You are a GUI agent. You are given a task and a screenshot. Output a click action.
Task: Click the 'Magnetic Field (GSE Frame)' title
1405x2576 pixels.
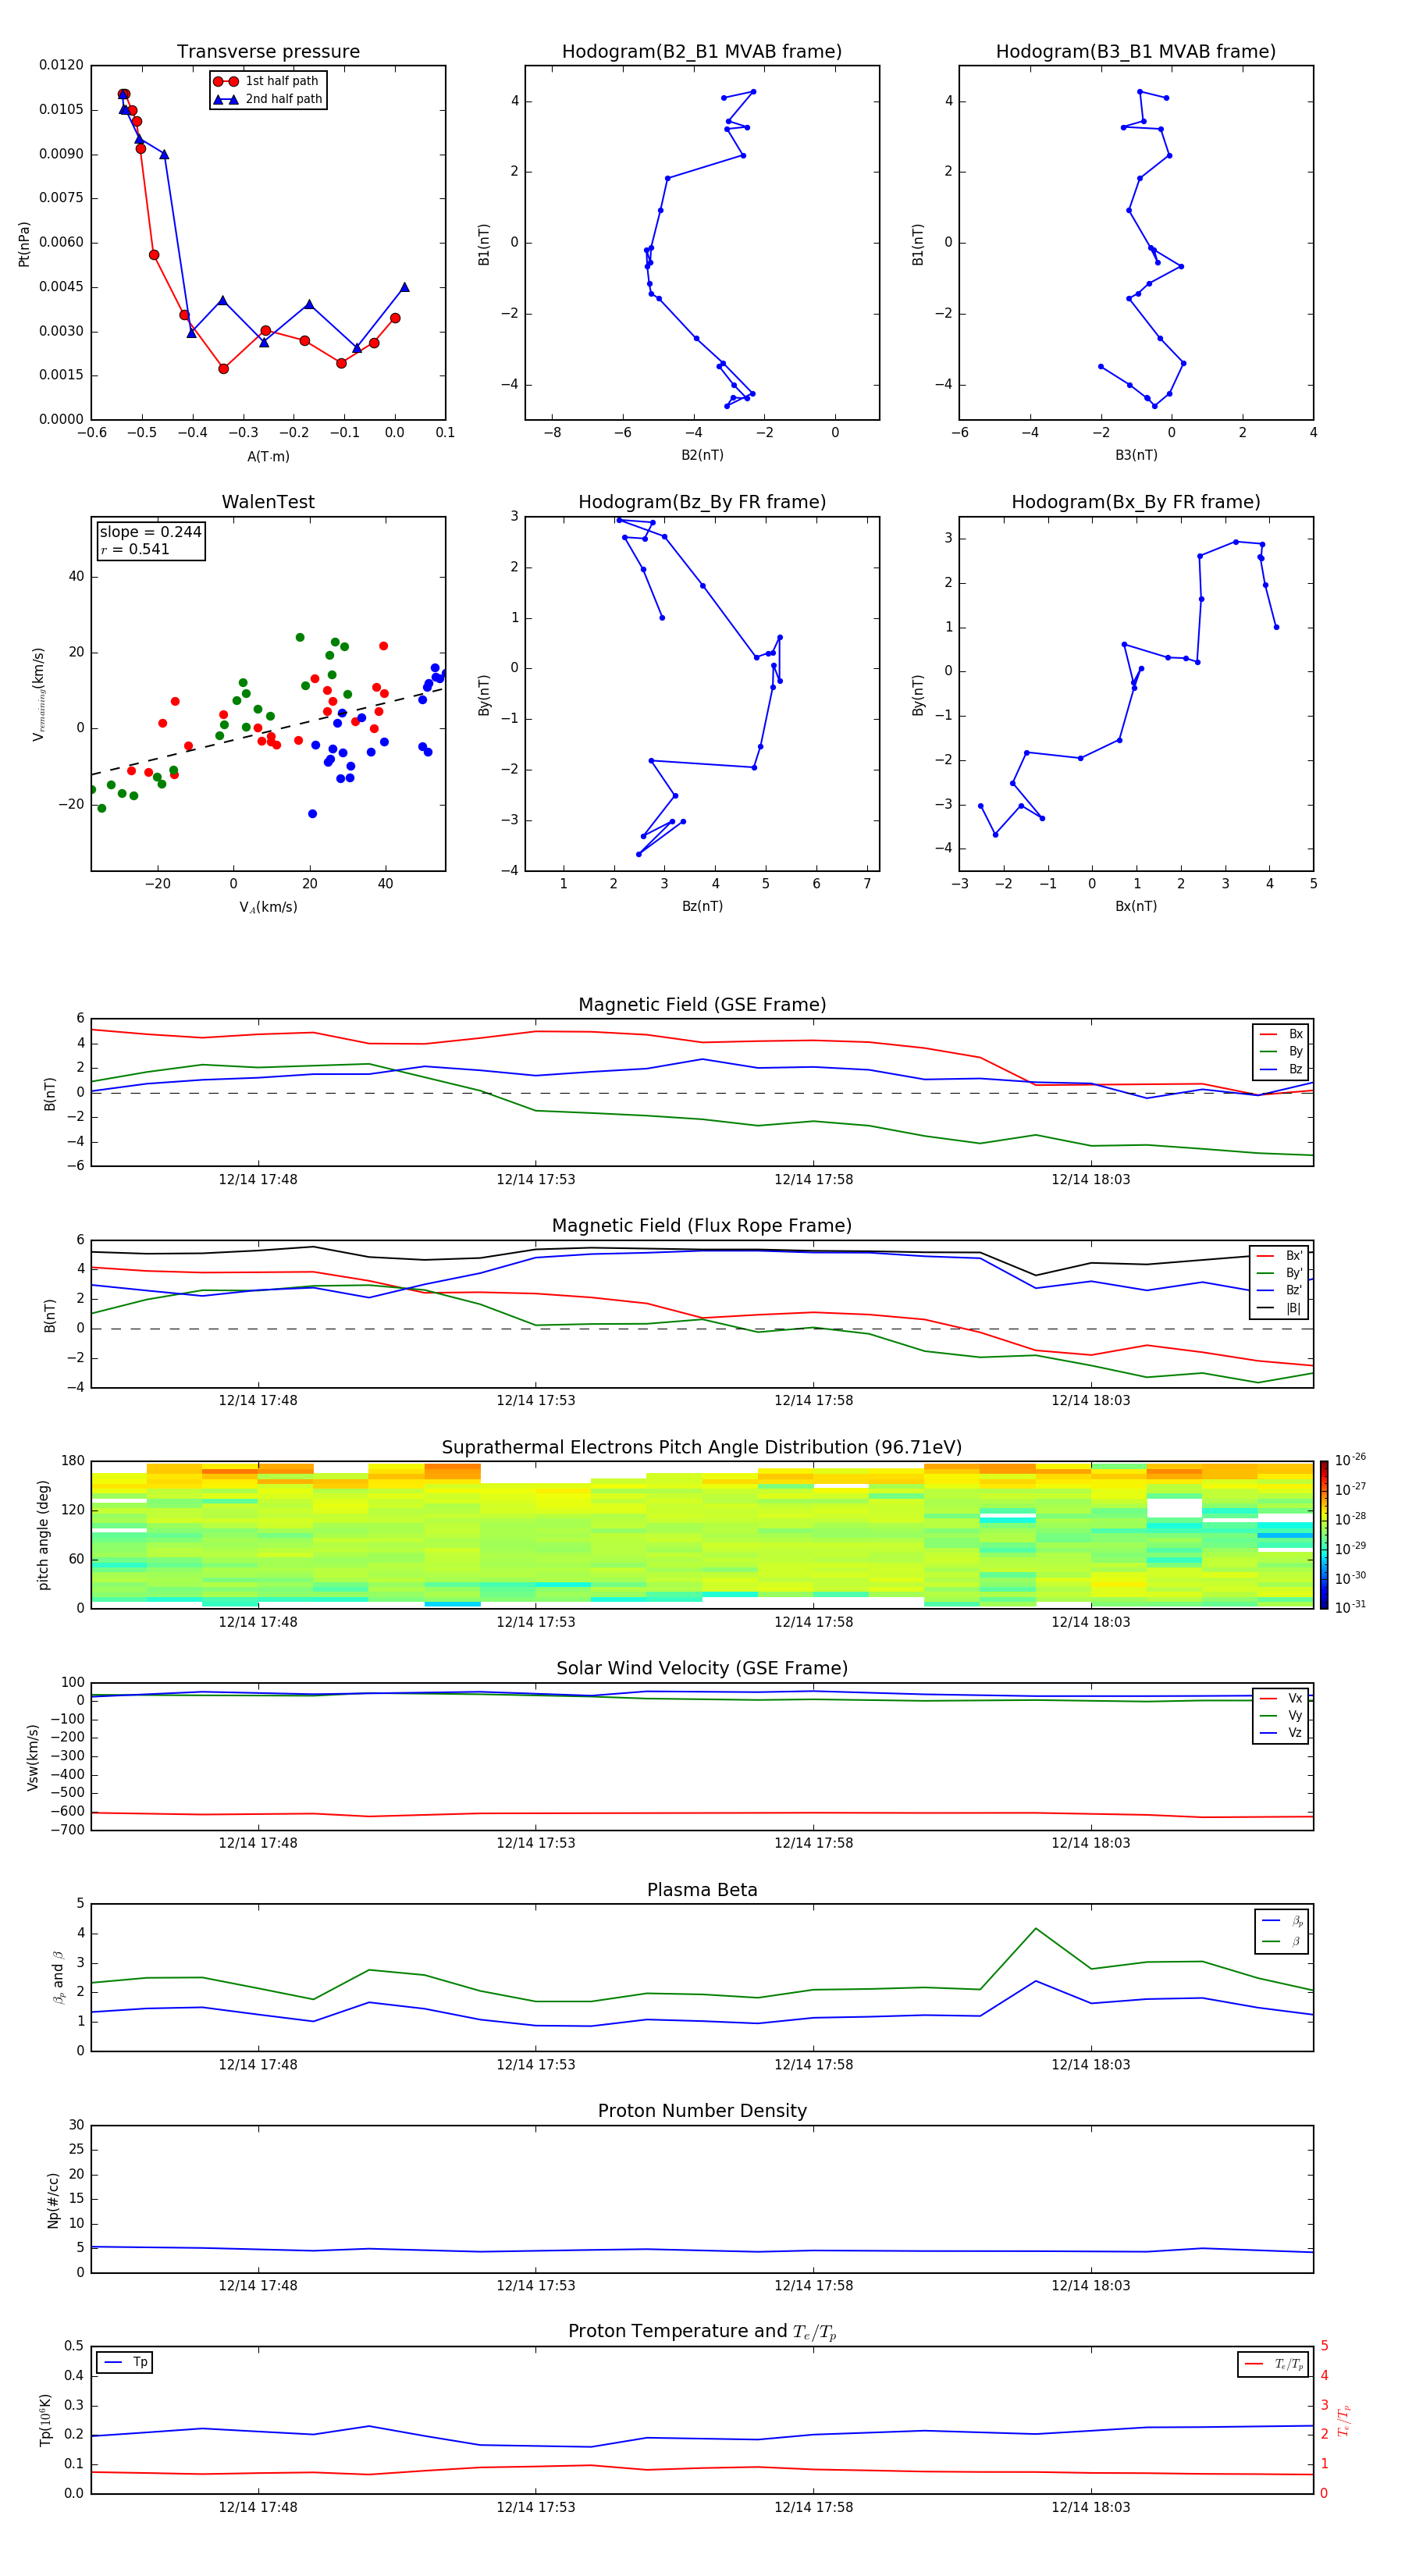702,1005
